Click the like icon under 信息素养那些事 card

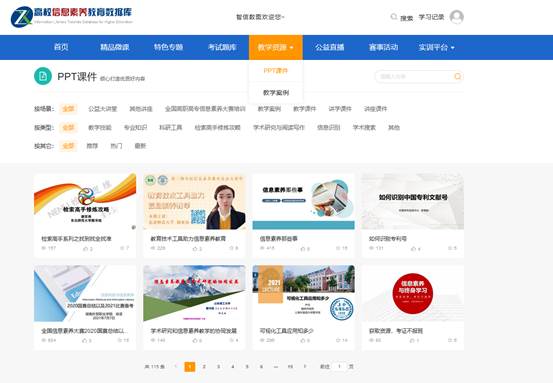pos(303,249)
